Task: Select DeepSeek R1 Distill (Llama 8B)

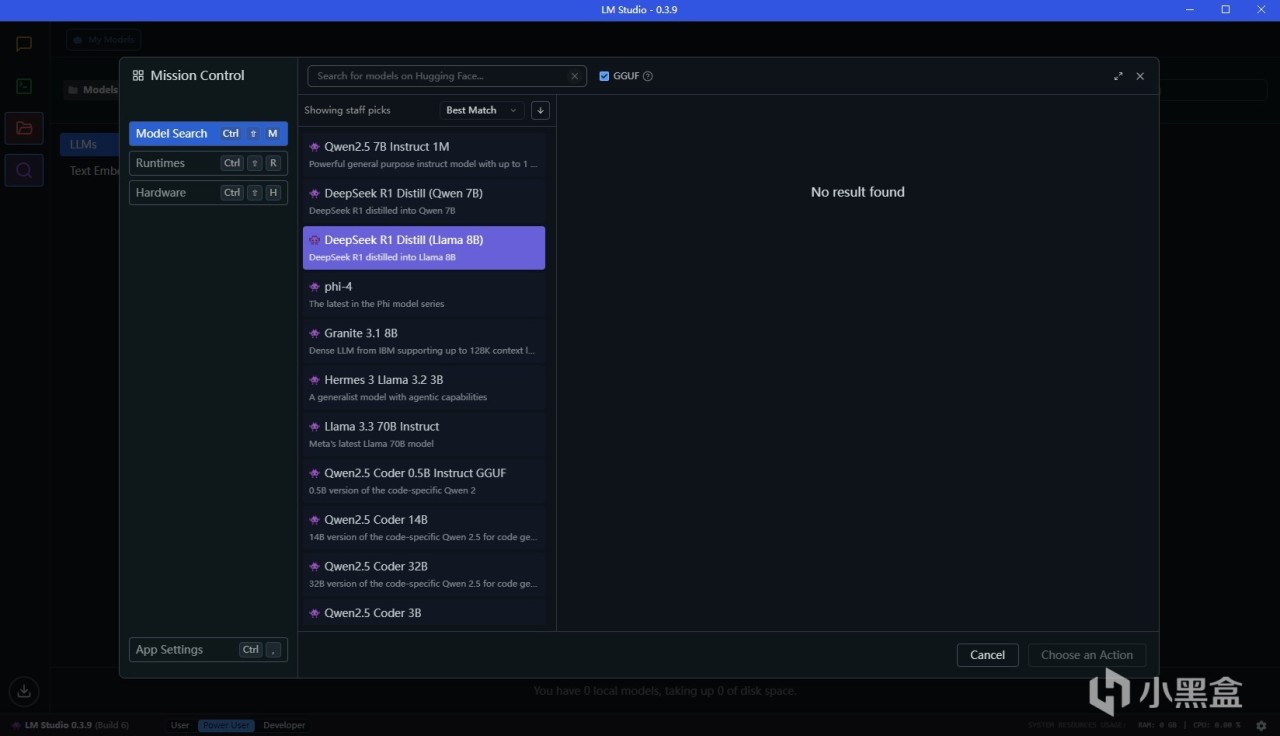Action: click(424, 248)
